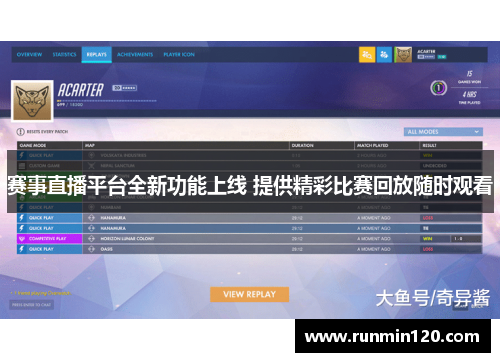
Task: Expand the All Modes dropdown
Action: point(443,132)
